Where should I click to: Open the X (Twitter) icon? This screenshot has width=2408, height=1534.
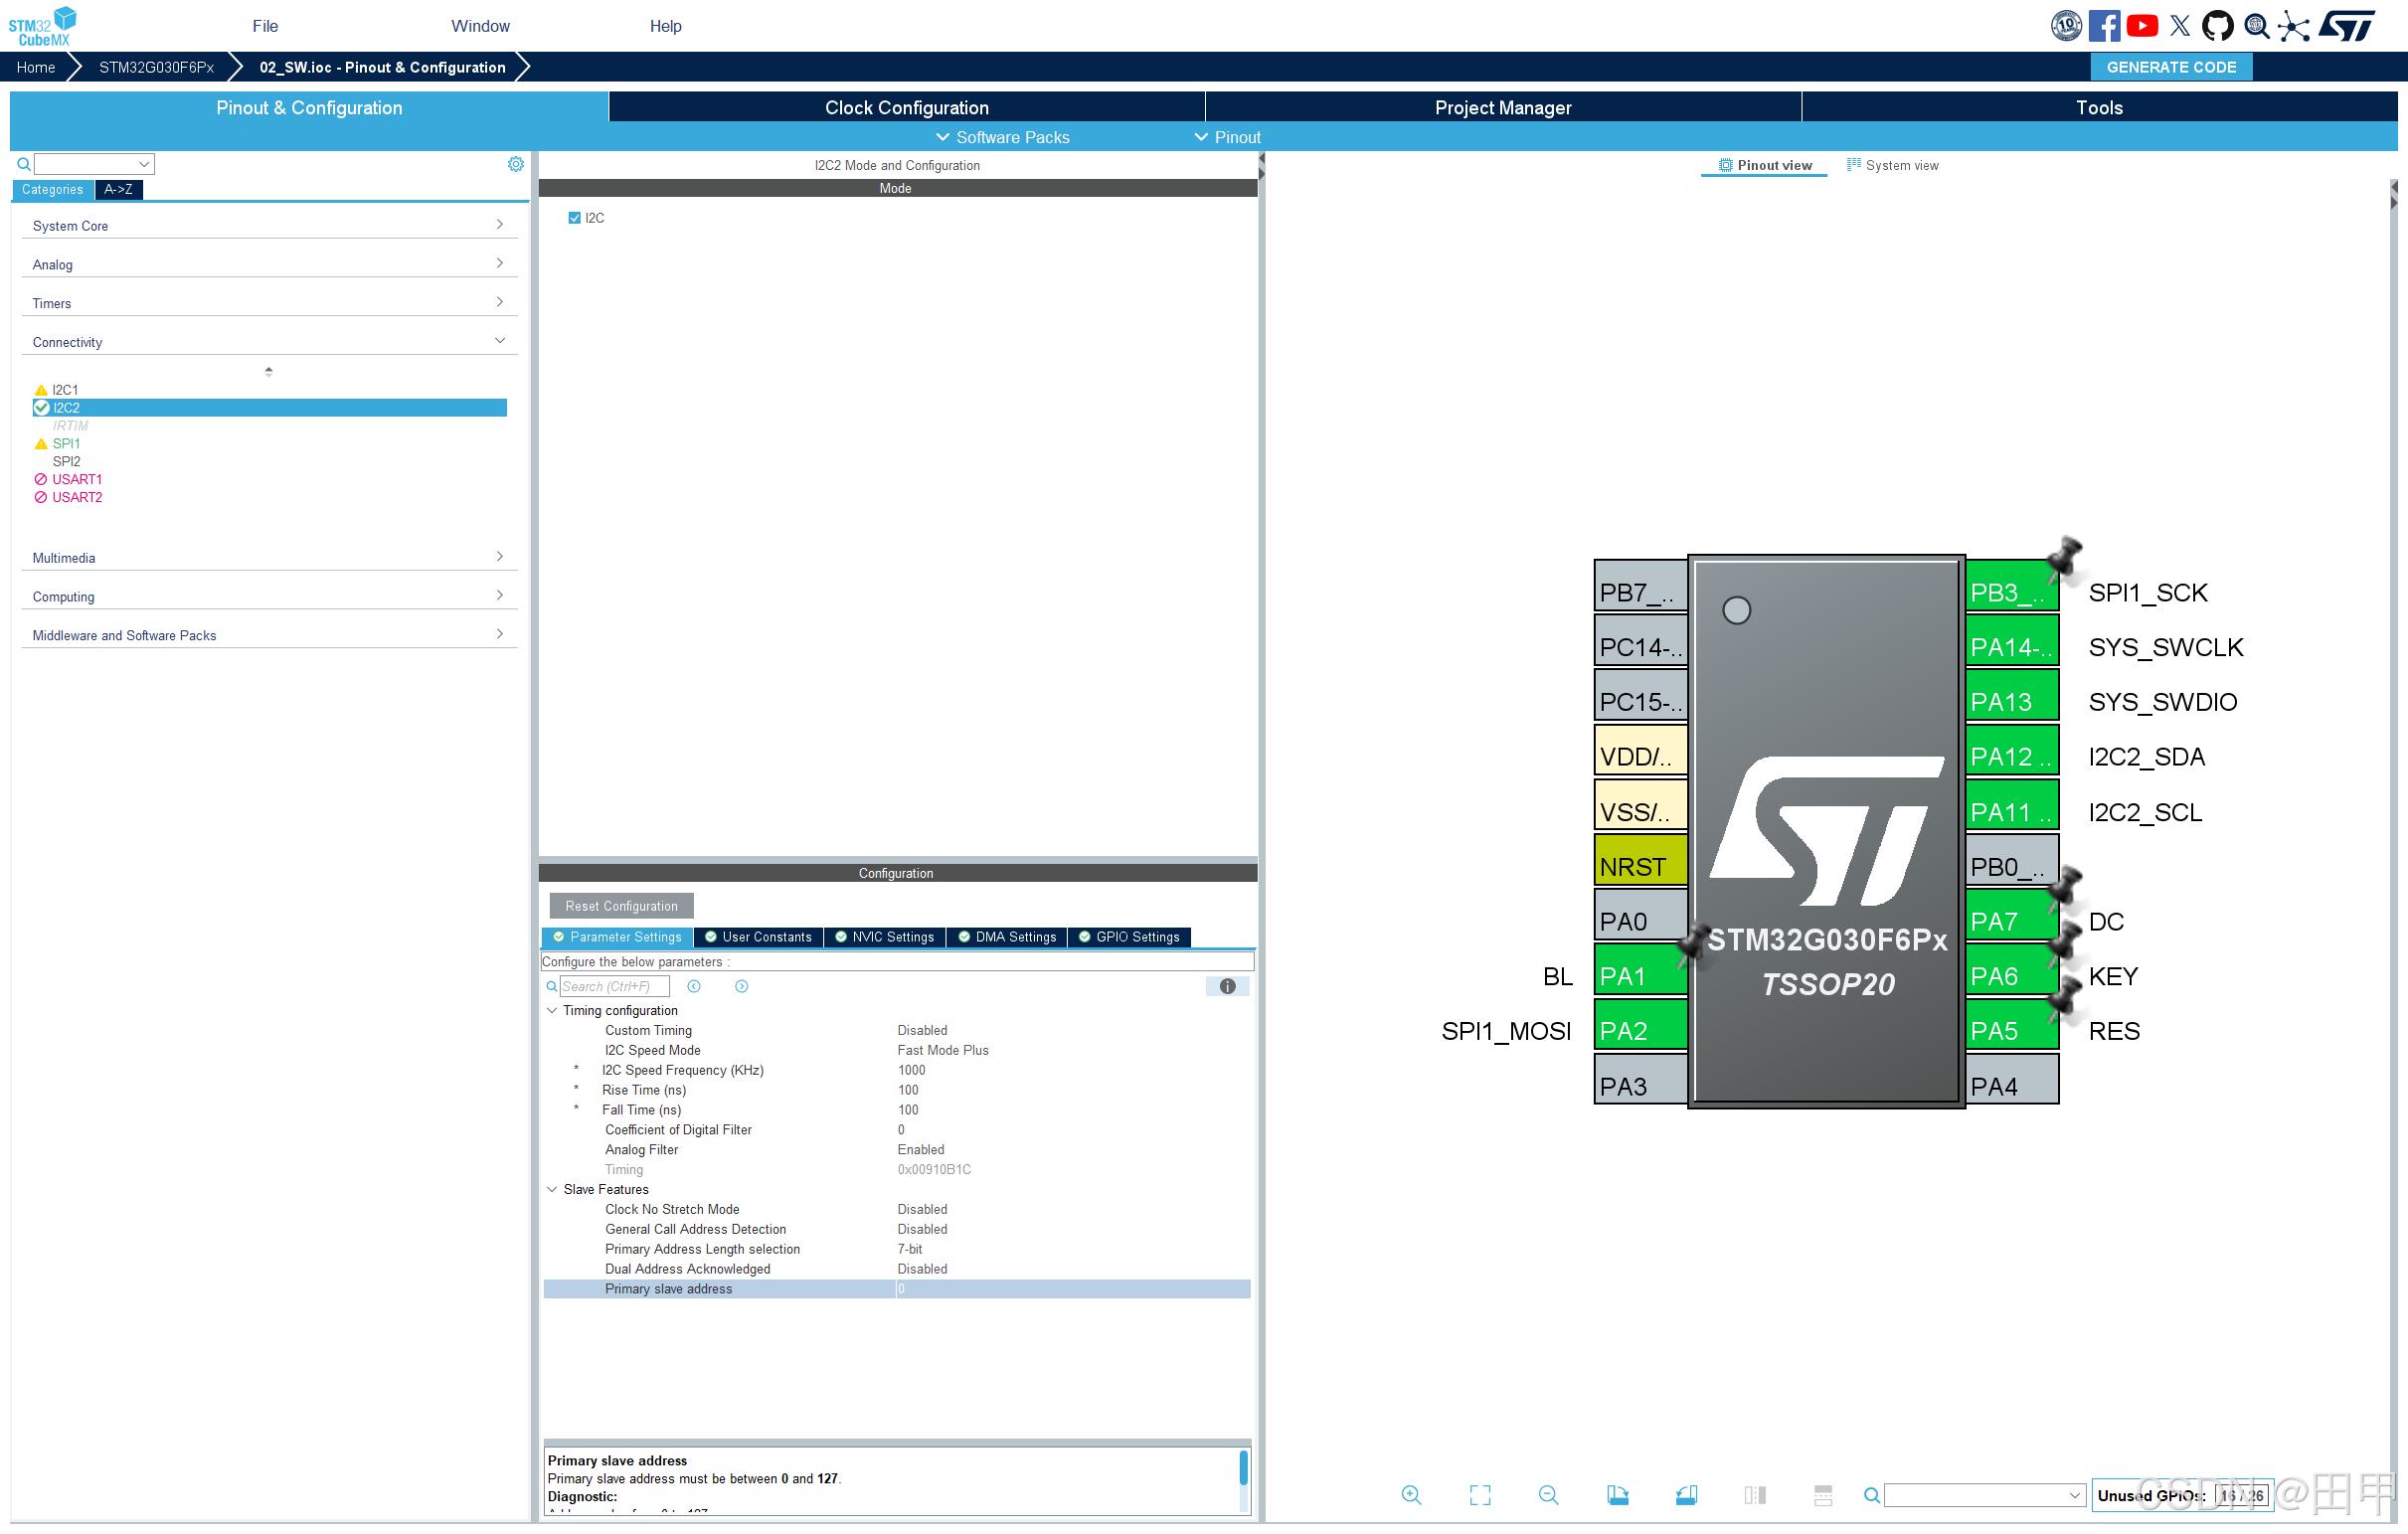2180,26
